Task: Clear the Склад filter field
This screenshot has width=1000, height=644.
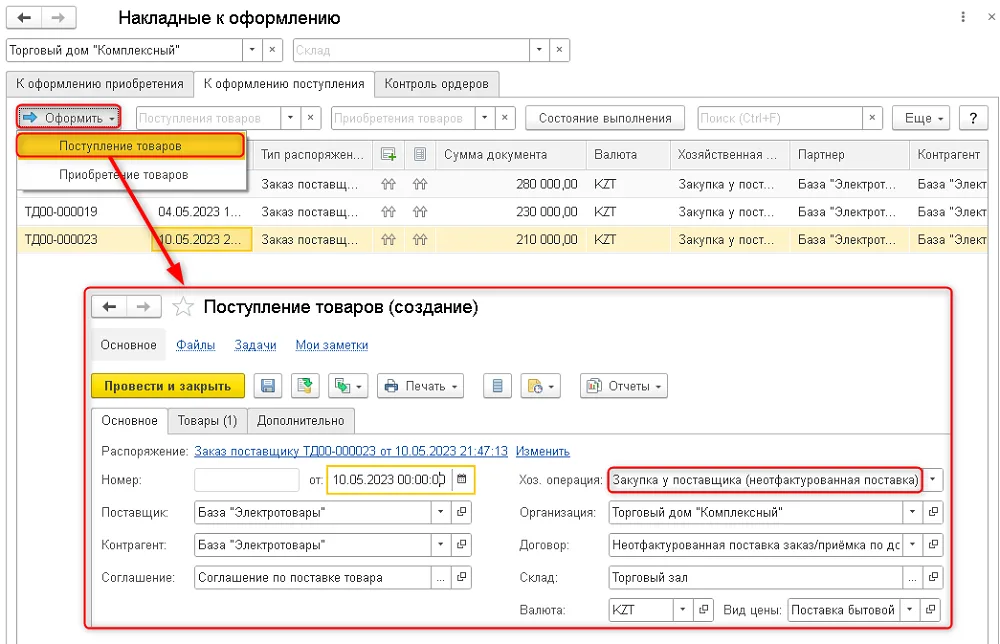Action: [x=559, y=50]
